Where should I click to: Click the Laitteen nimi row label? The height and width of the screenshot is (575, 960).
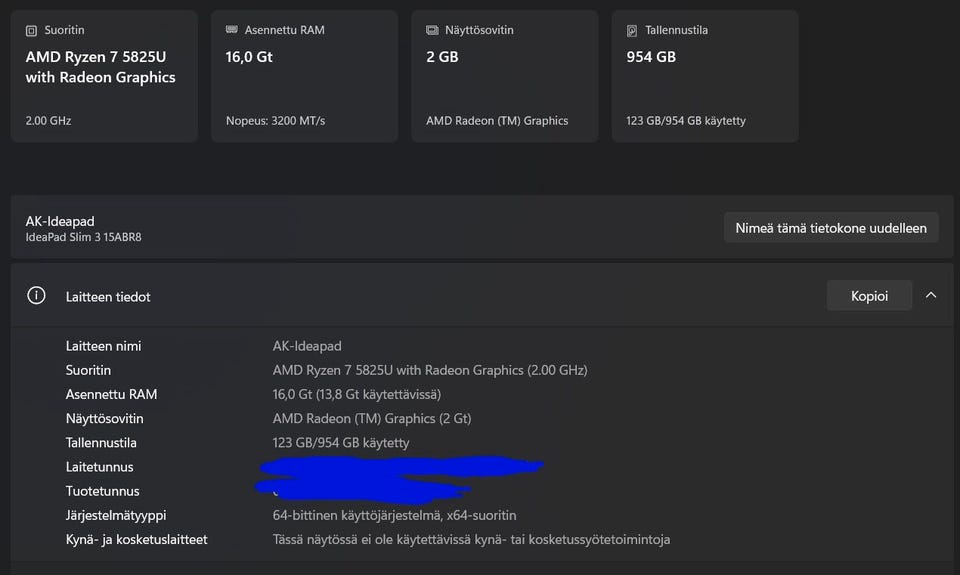[103, 346]
